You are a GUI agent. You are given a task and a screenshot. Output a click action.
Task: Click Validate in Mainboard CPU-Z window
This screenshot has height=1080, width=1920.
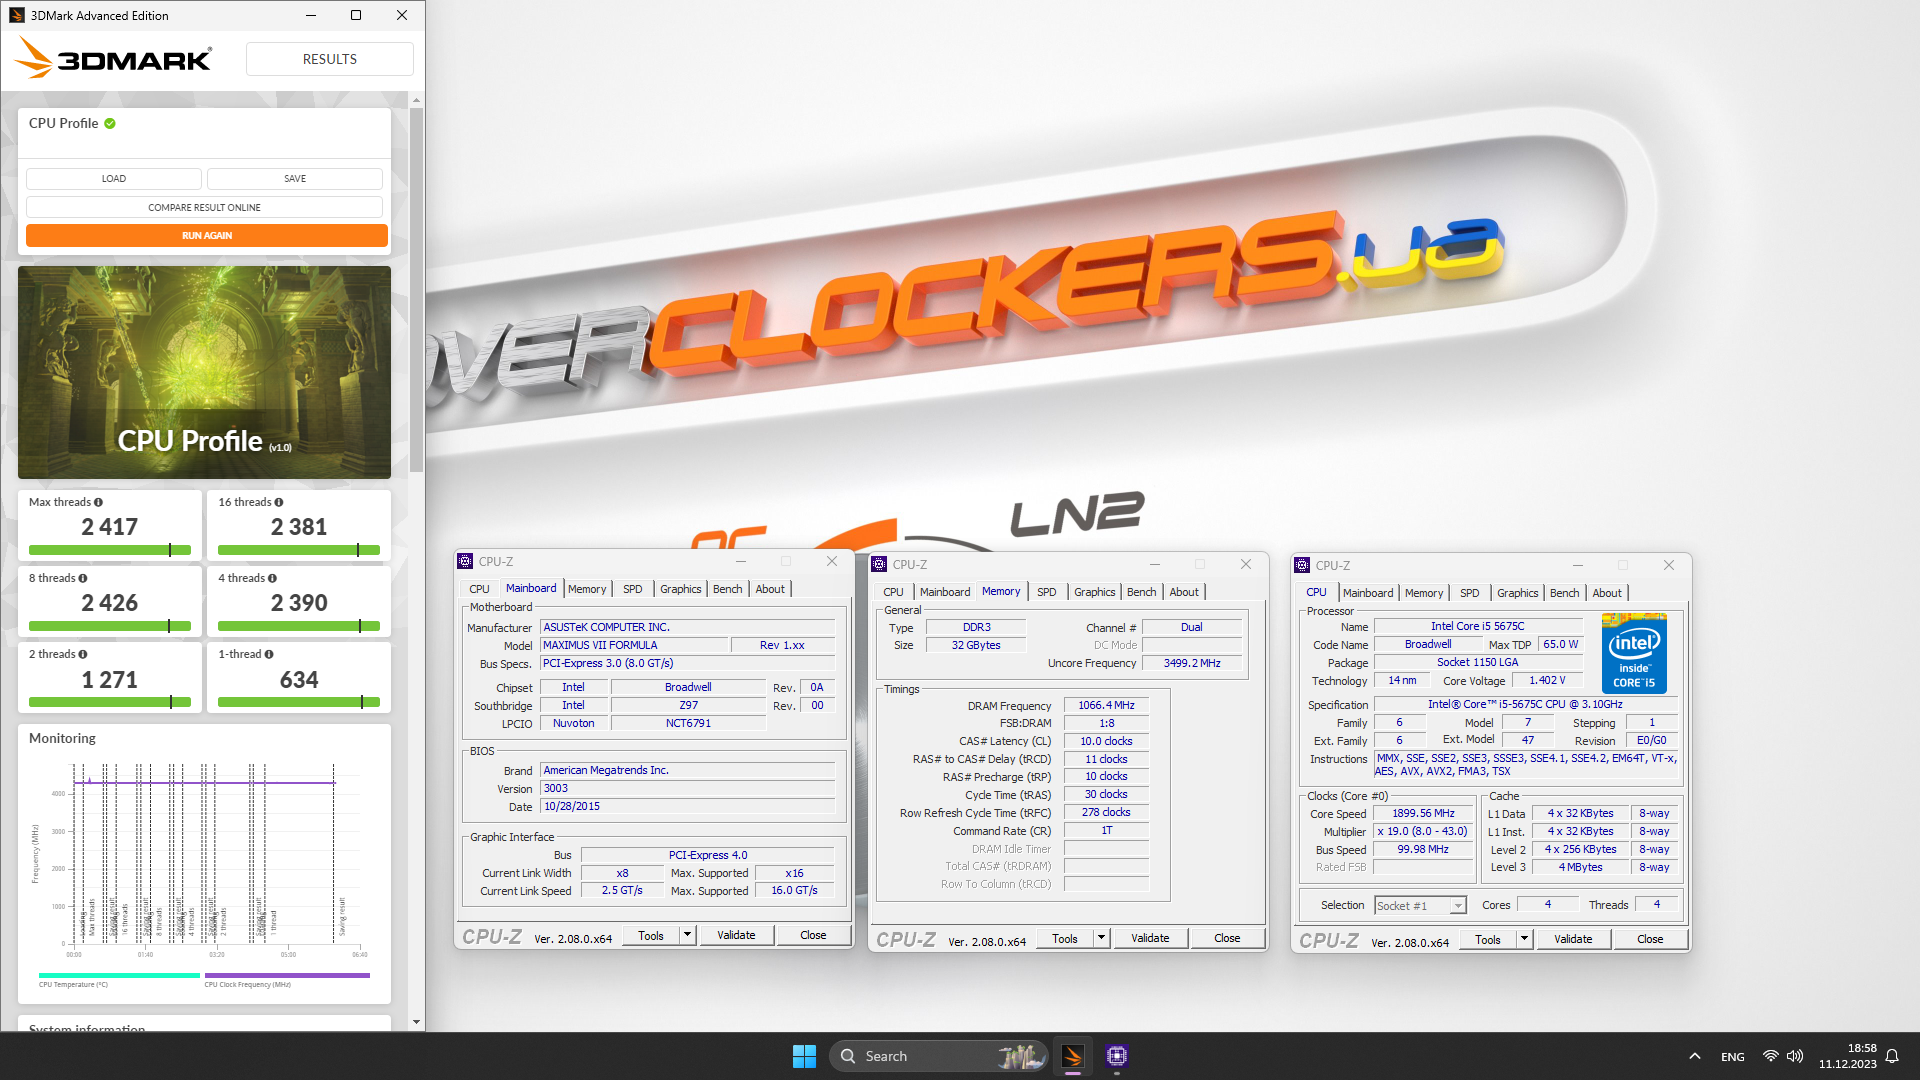pyautogui.click(x=736, y=935)
